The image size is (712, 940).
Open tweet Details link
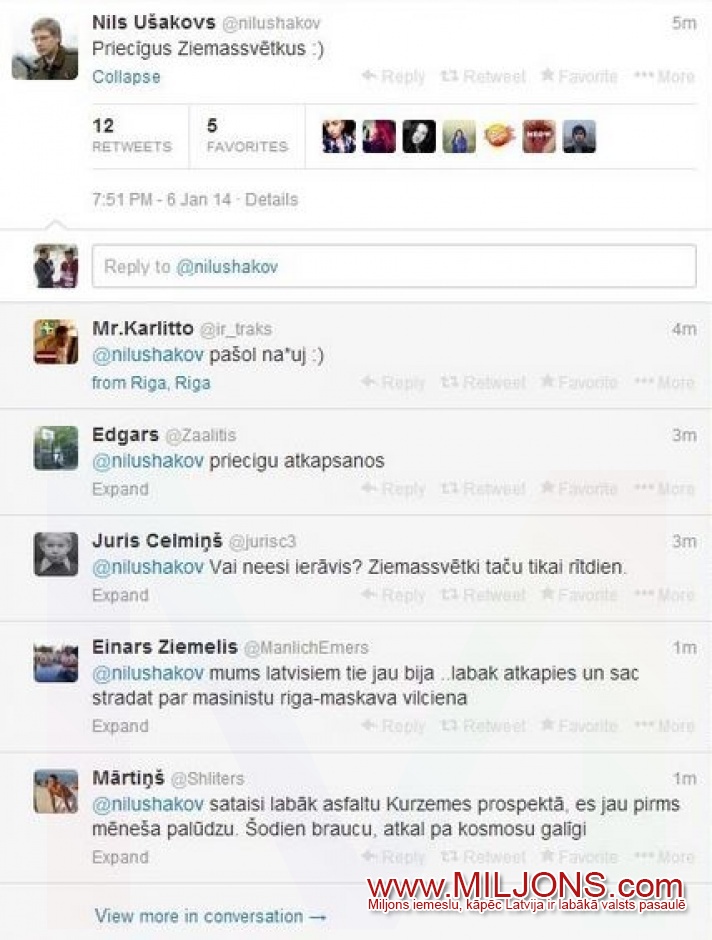point(271,200)
